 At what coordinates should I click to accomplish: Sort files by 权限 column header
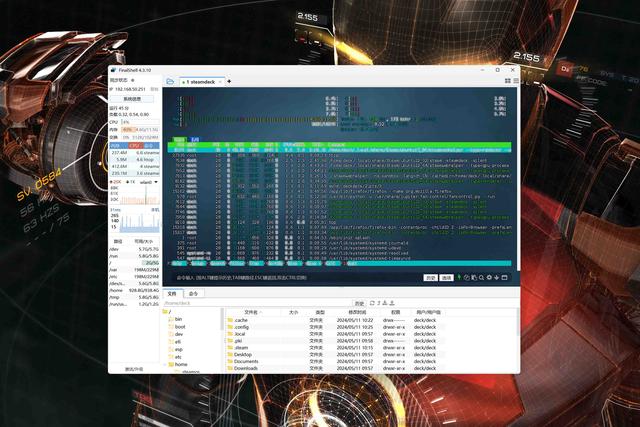point(395,312)
